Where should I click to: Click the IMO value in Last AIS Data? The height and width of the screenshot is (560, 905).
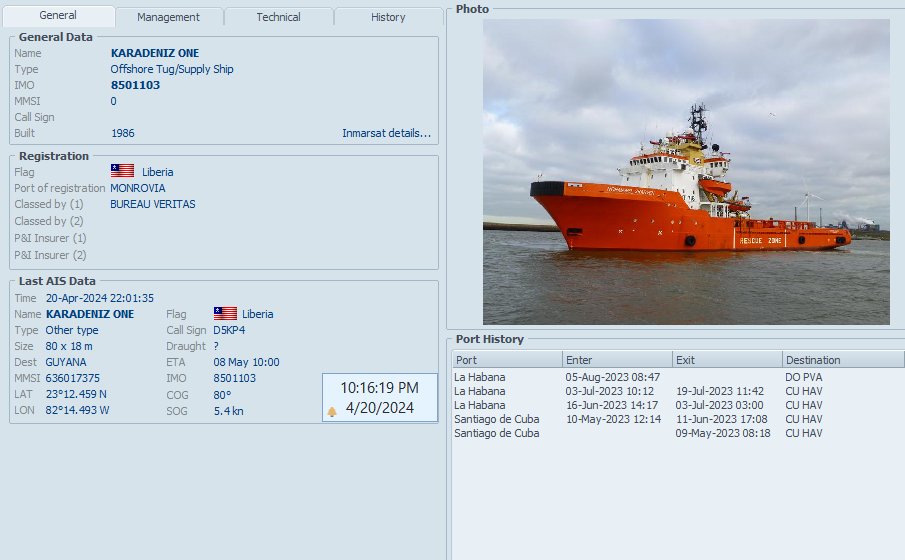click(x=234, y=379)
